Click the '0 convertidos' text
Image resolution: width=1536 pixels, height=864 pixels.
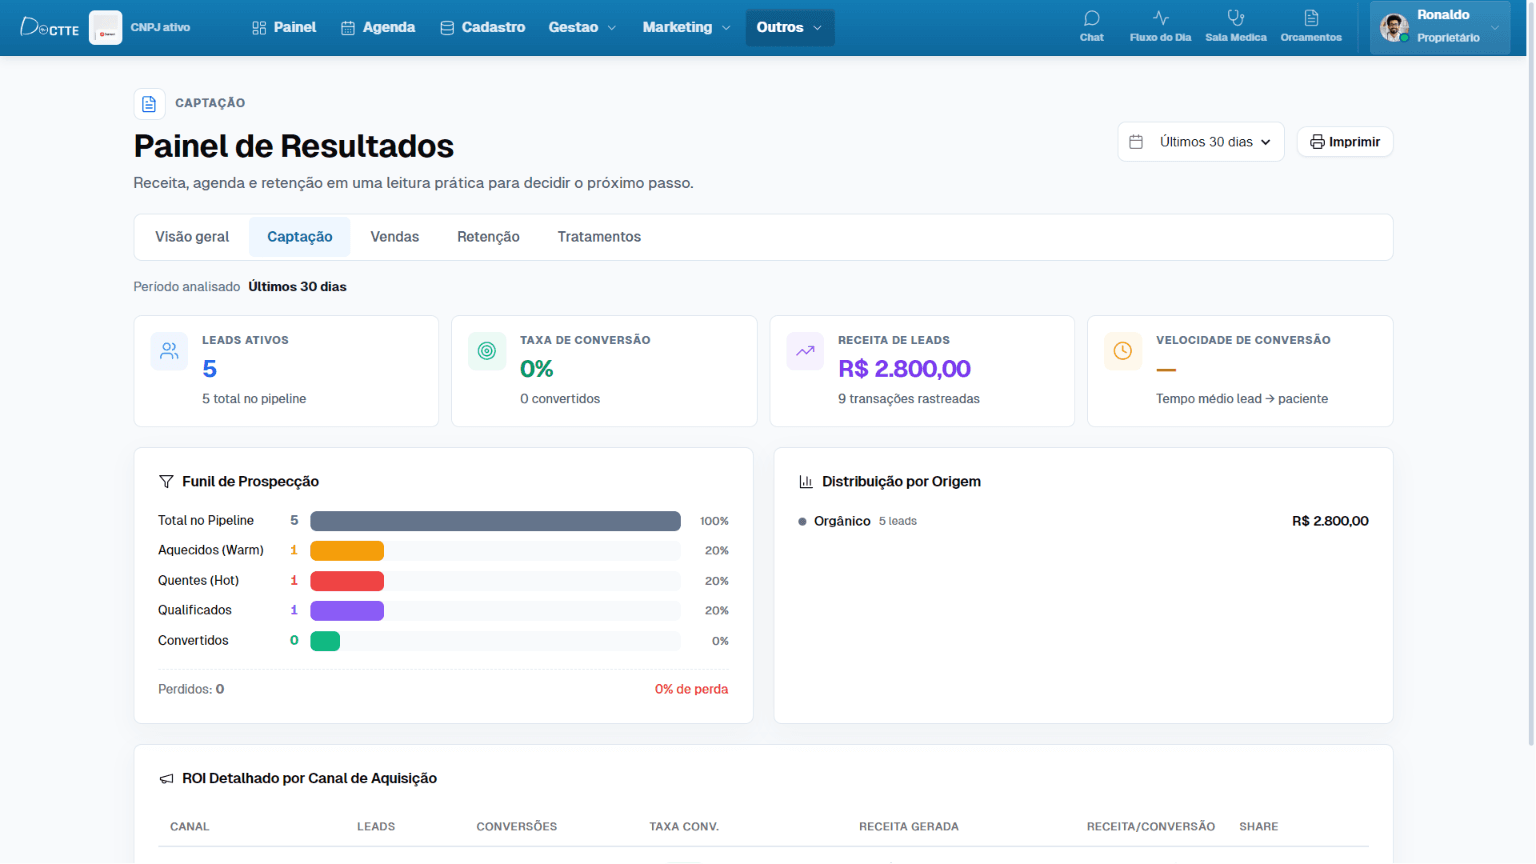[x=560, y=399]
